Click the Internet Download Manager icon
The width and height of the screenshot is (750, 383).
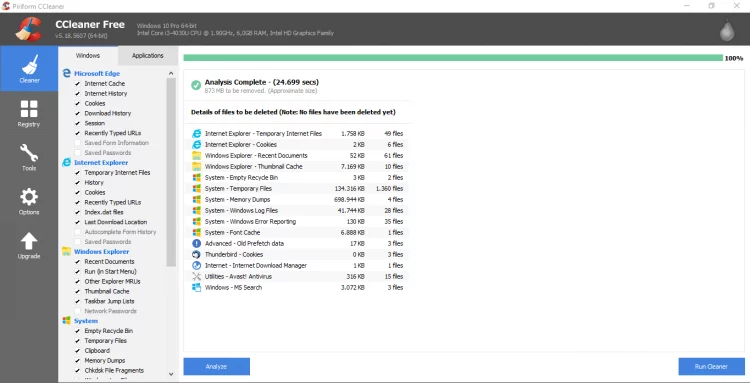click(196, 265)
